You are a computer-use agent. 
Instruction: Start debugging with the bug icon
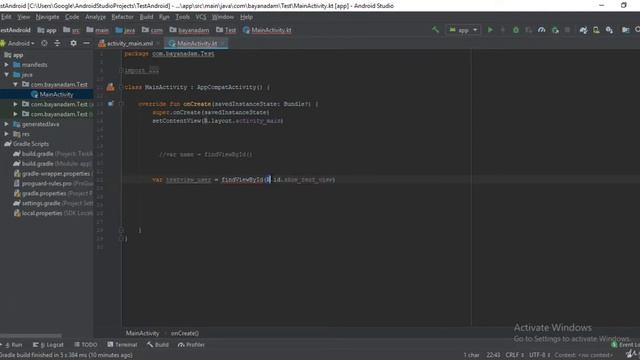coord(516,30)
